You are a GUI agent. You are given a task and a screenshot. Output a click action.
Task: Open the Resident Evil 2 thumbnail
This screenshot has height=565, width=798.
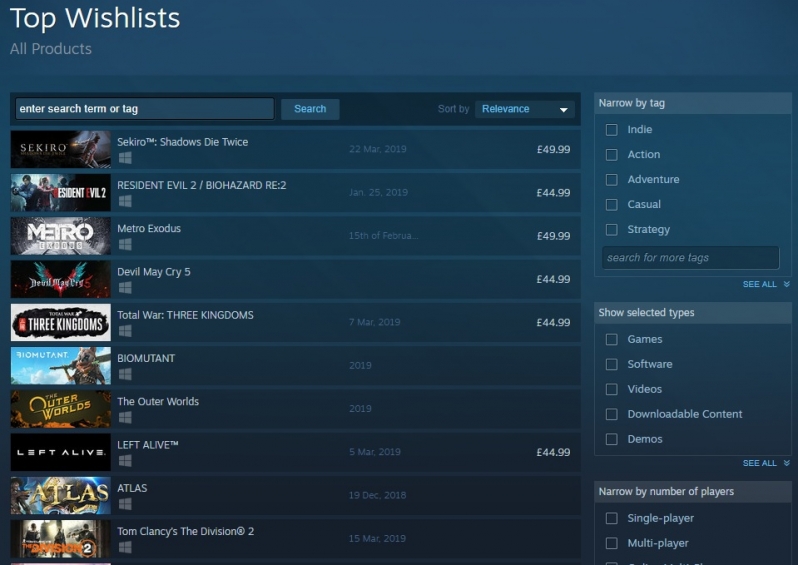[x=61, y=192]
